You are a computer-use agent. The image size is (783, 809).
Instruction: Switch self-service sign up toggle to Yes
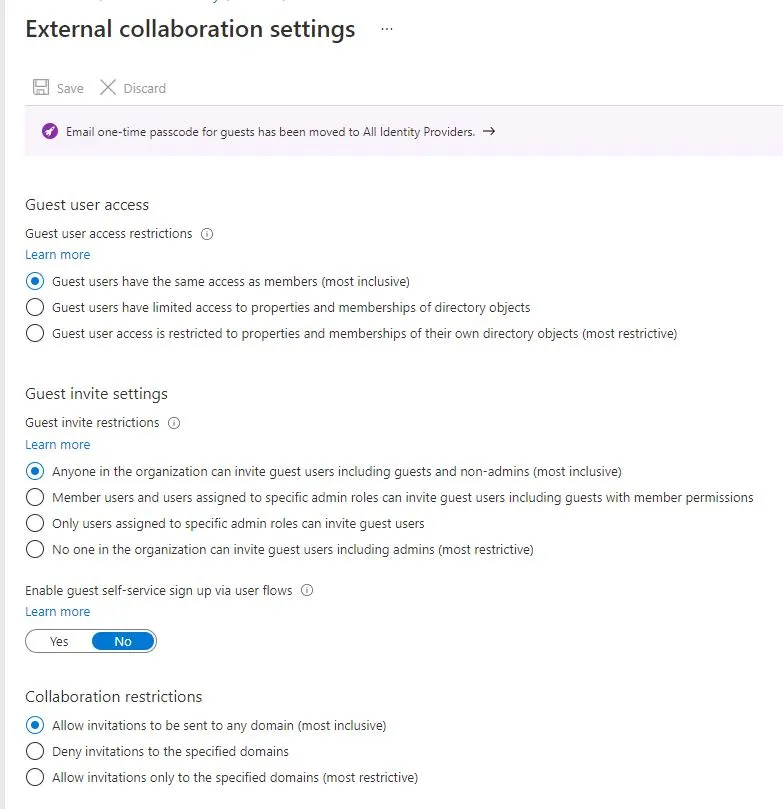point(59,641)
